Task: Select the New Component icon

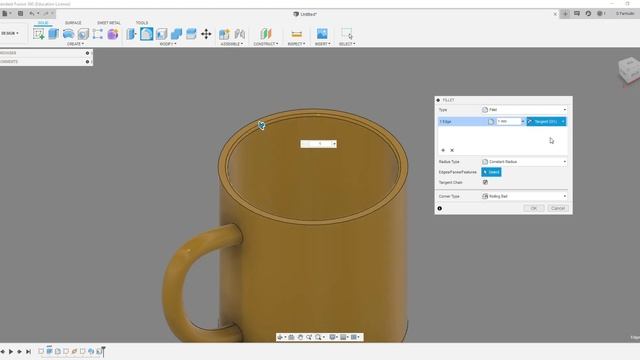Action: tap(224, 34)
